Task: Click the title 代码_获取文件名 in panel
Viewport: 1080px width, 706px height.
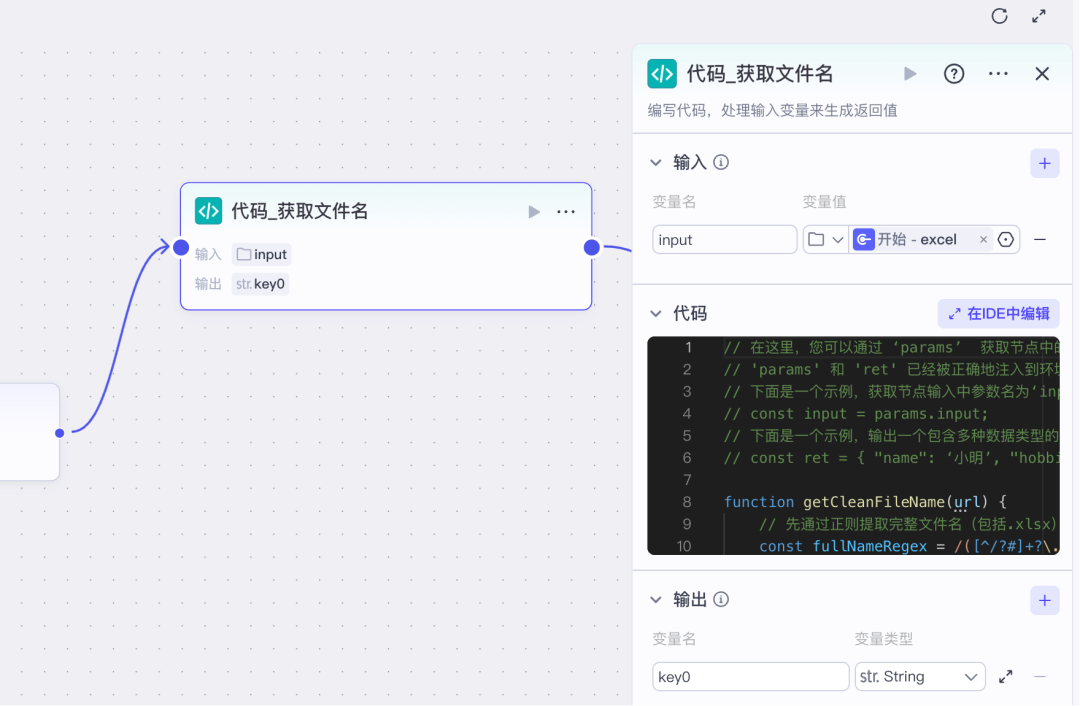Action: 760,74
